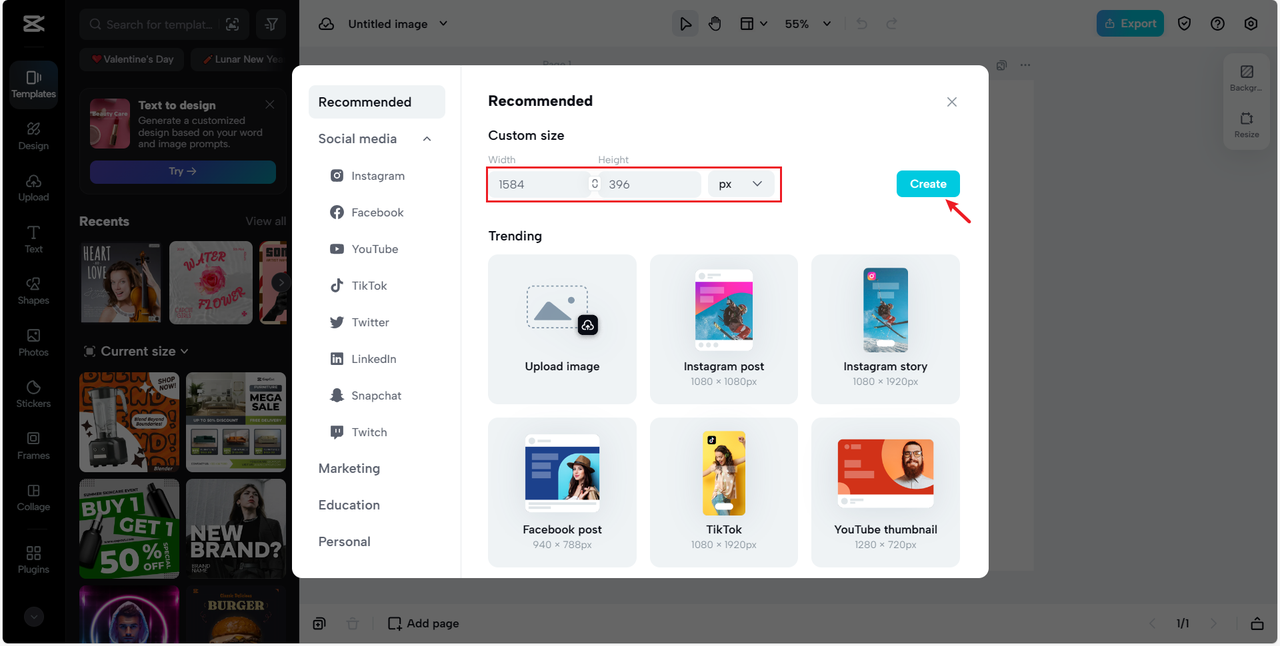
Task: Collapse the Social media category
Action: [x=427, y=139]
